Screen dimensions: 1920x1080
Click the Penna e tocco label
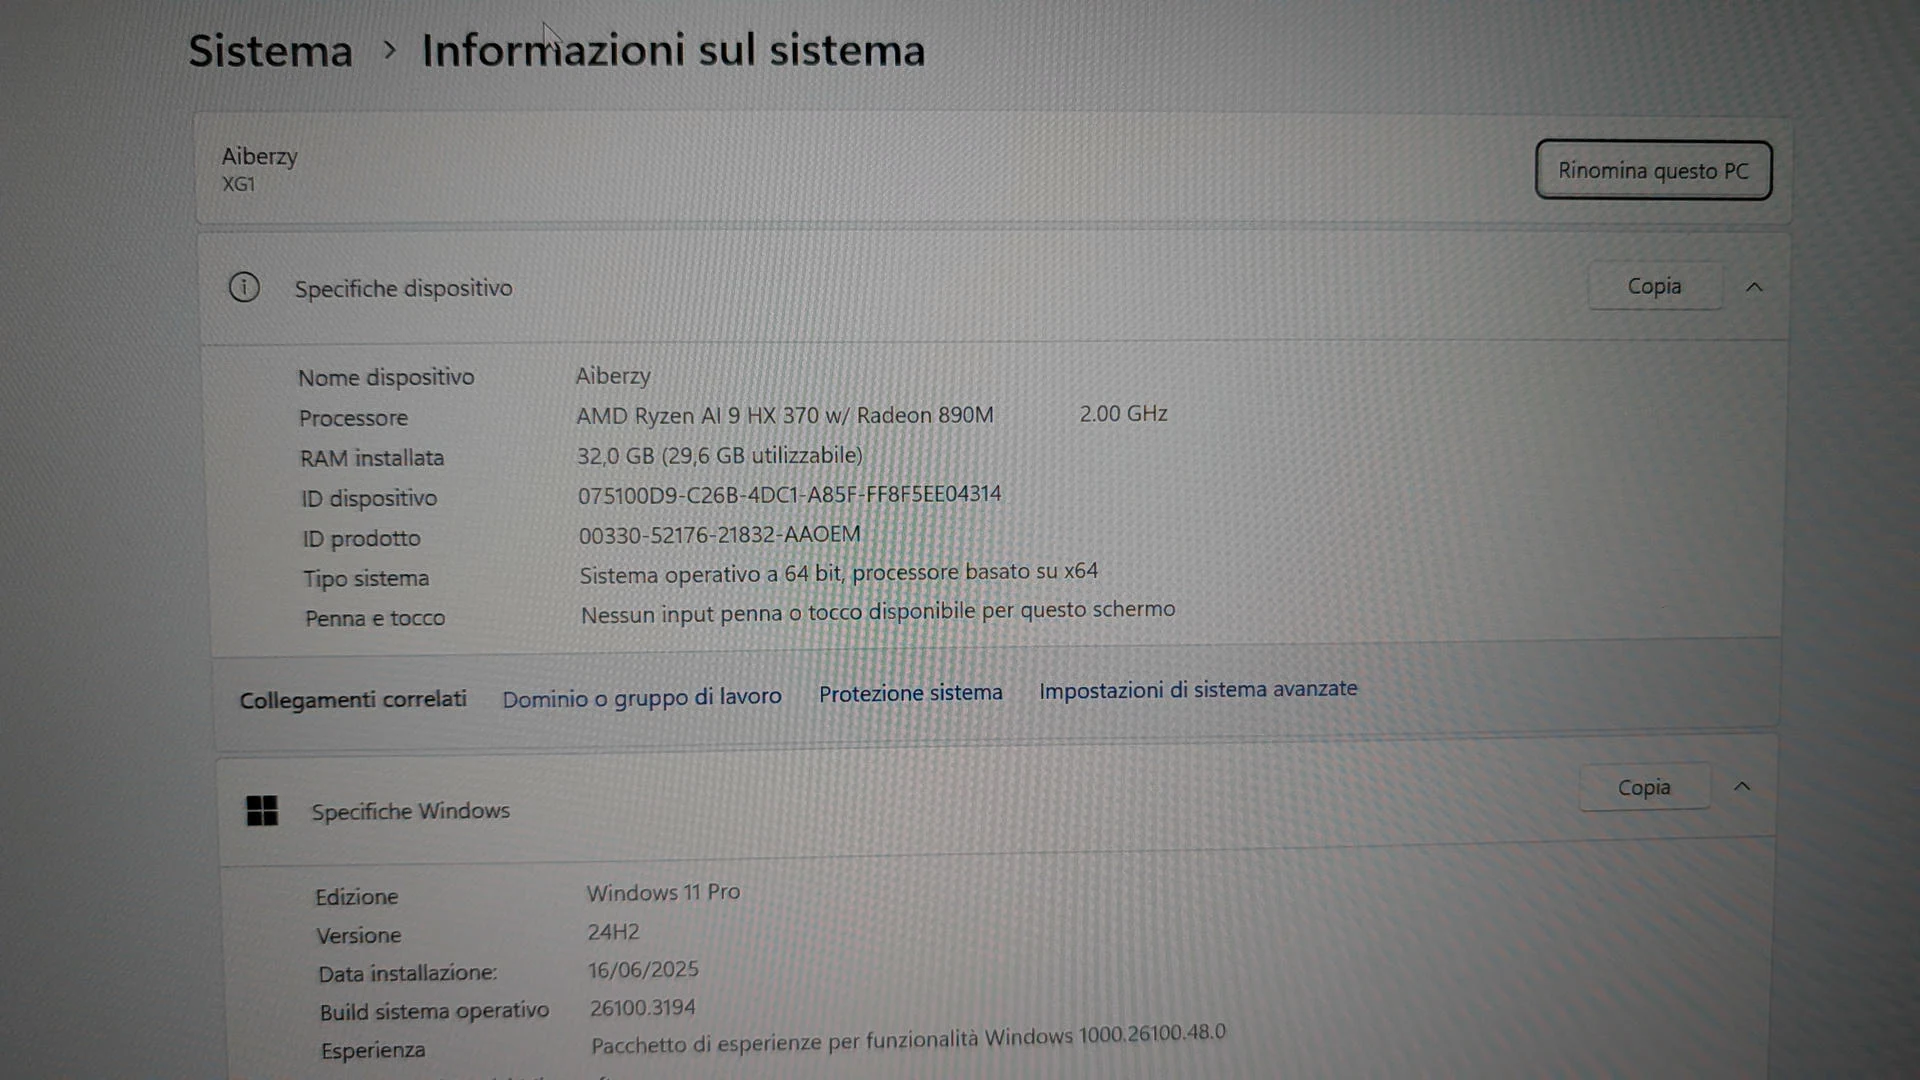tap(375, 618)
